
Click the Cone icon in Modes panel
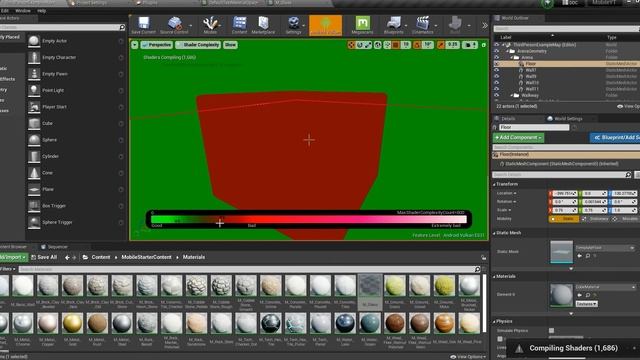[34, 173]
